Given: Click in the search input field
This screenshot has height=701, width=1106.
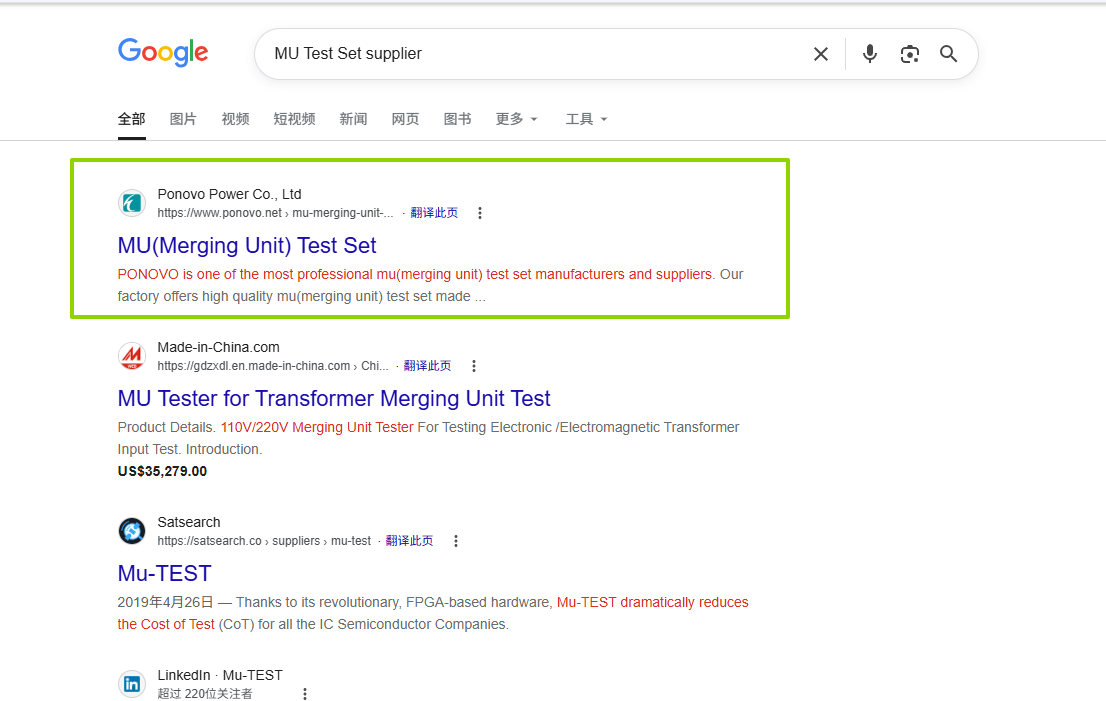Looking at the screenshot, I should point(536,54).
